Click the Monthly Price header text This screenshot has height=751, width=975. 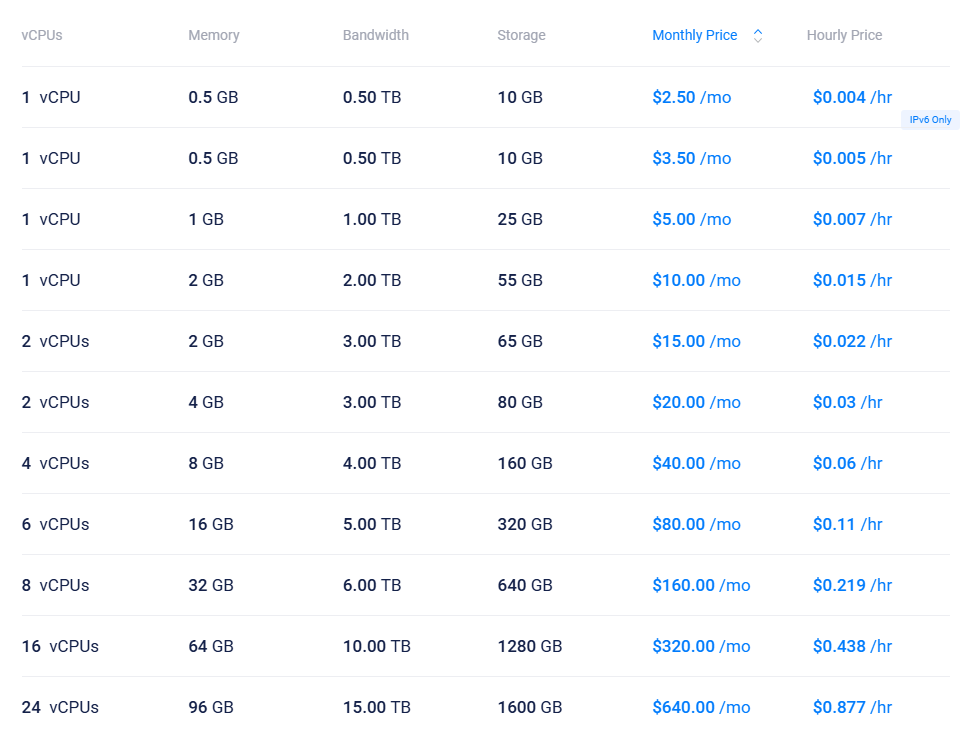[x=694, y=36]
